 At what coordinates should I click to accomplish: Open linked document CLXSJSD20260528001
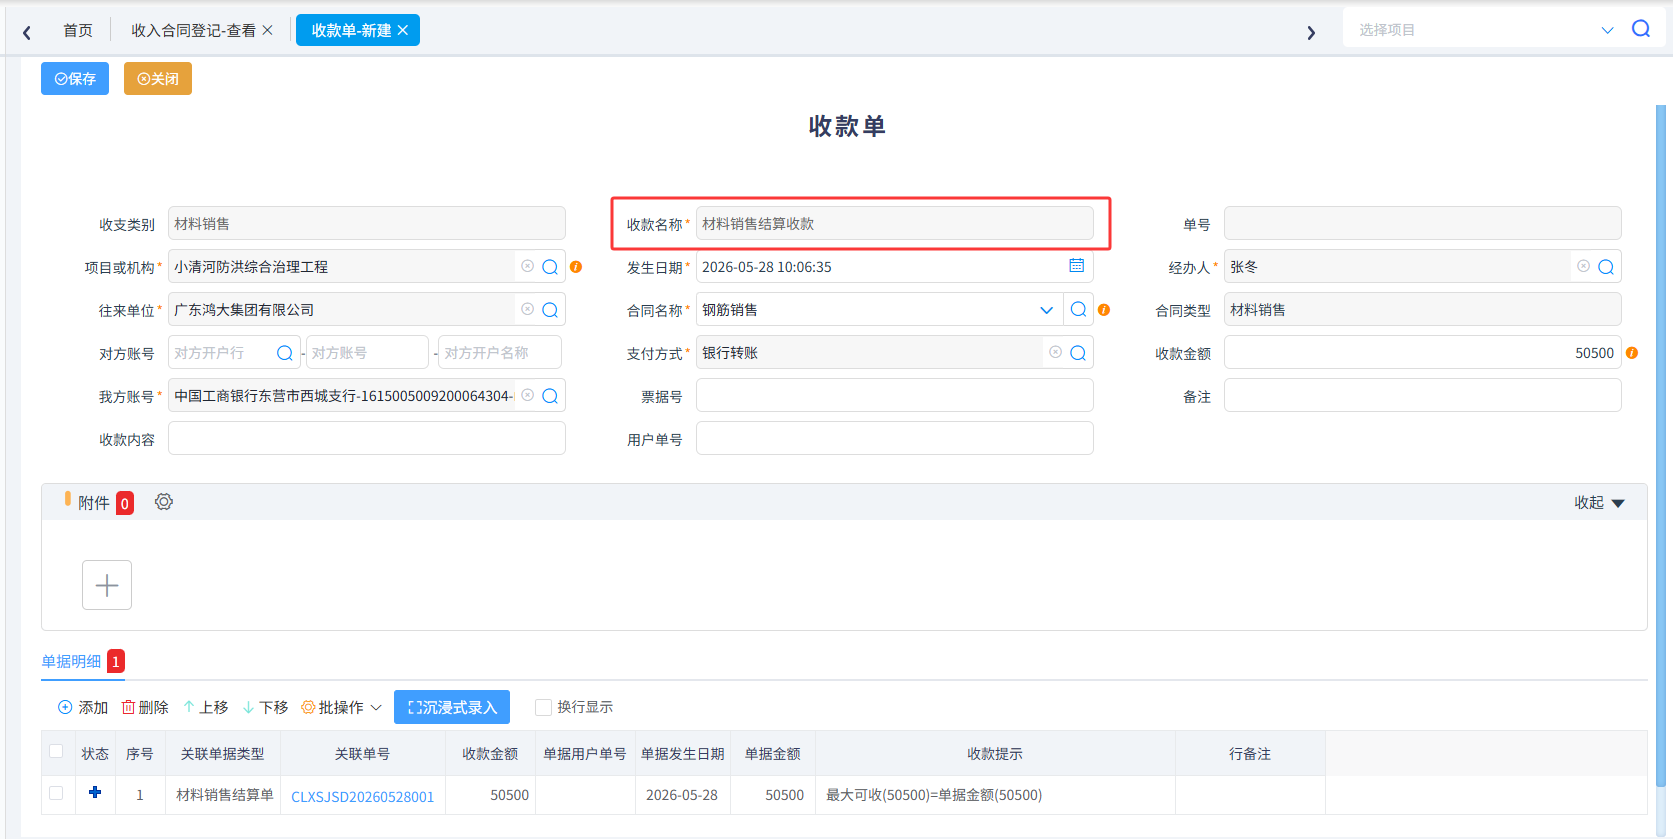(x=363, y=796)
